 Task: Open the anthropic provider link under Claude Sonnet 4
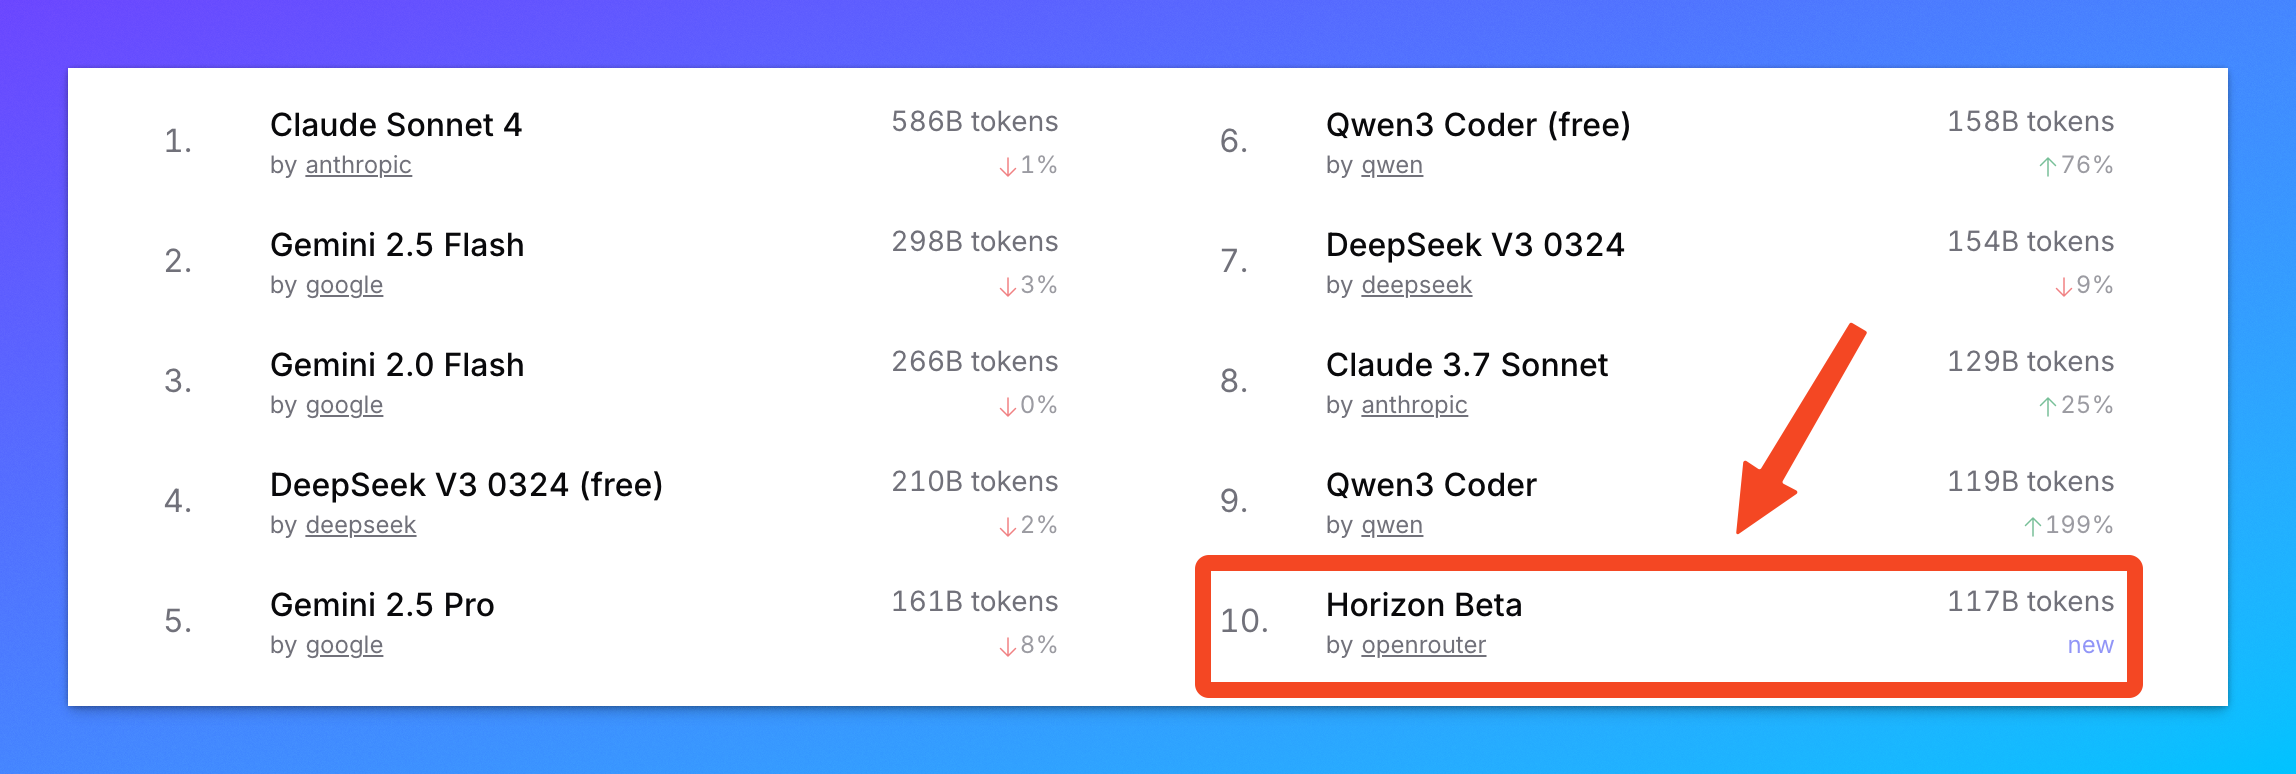point(358,165)
